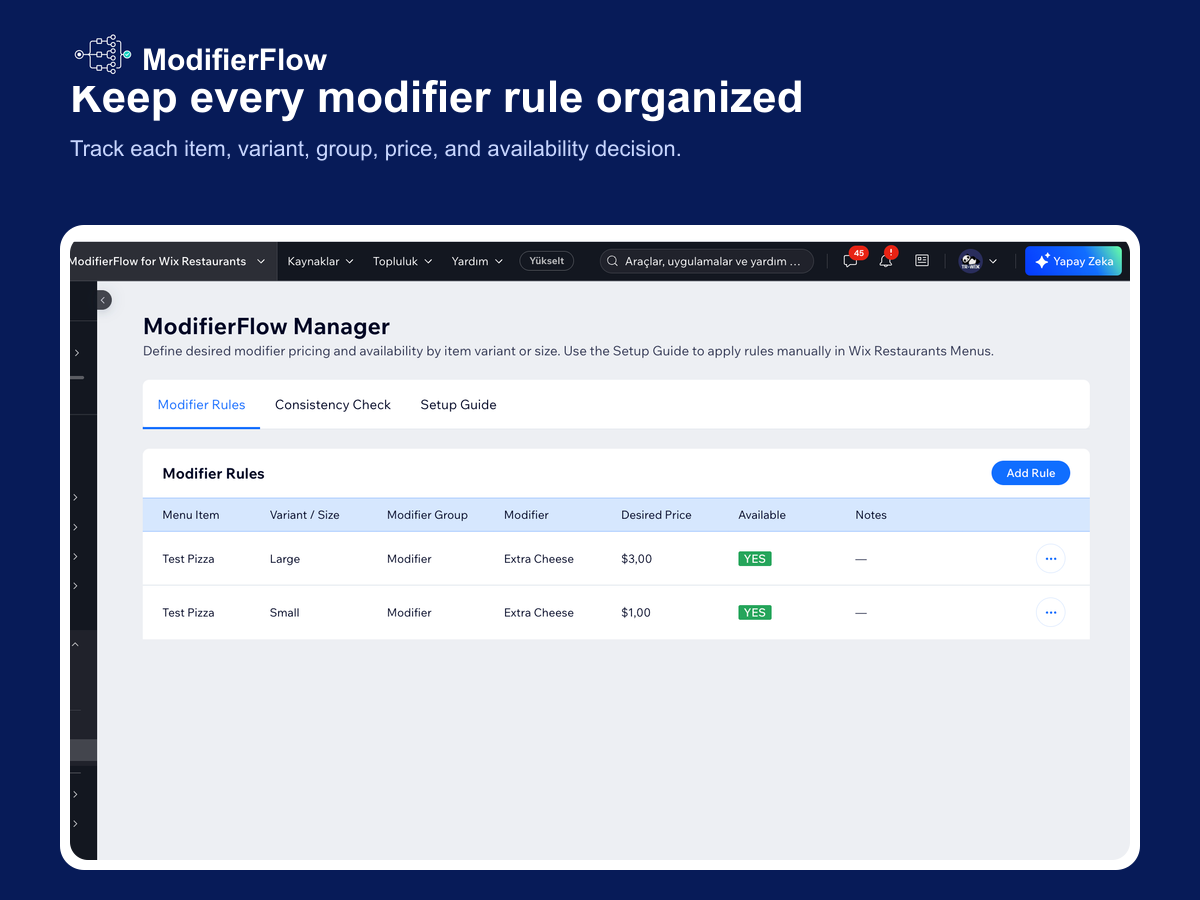
Task: Click the Notes column header
Action: pos(871,515)
